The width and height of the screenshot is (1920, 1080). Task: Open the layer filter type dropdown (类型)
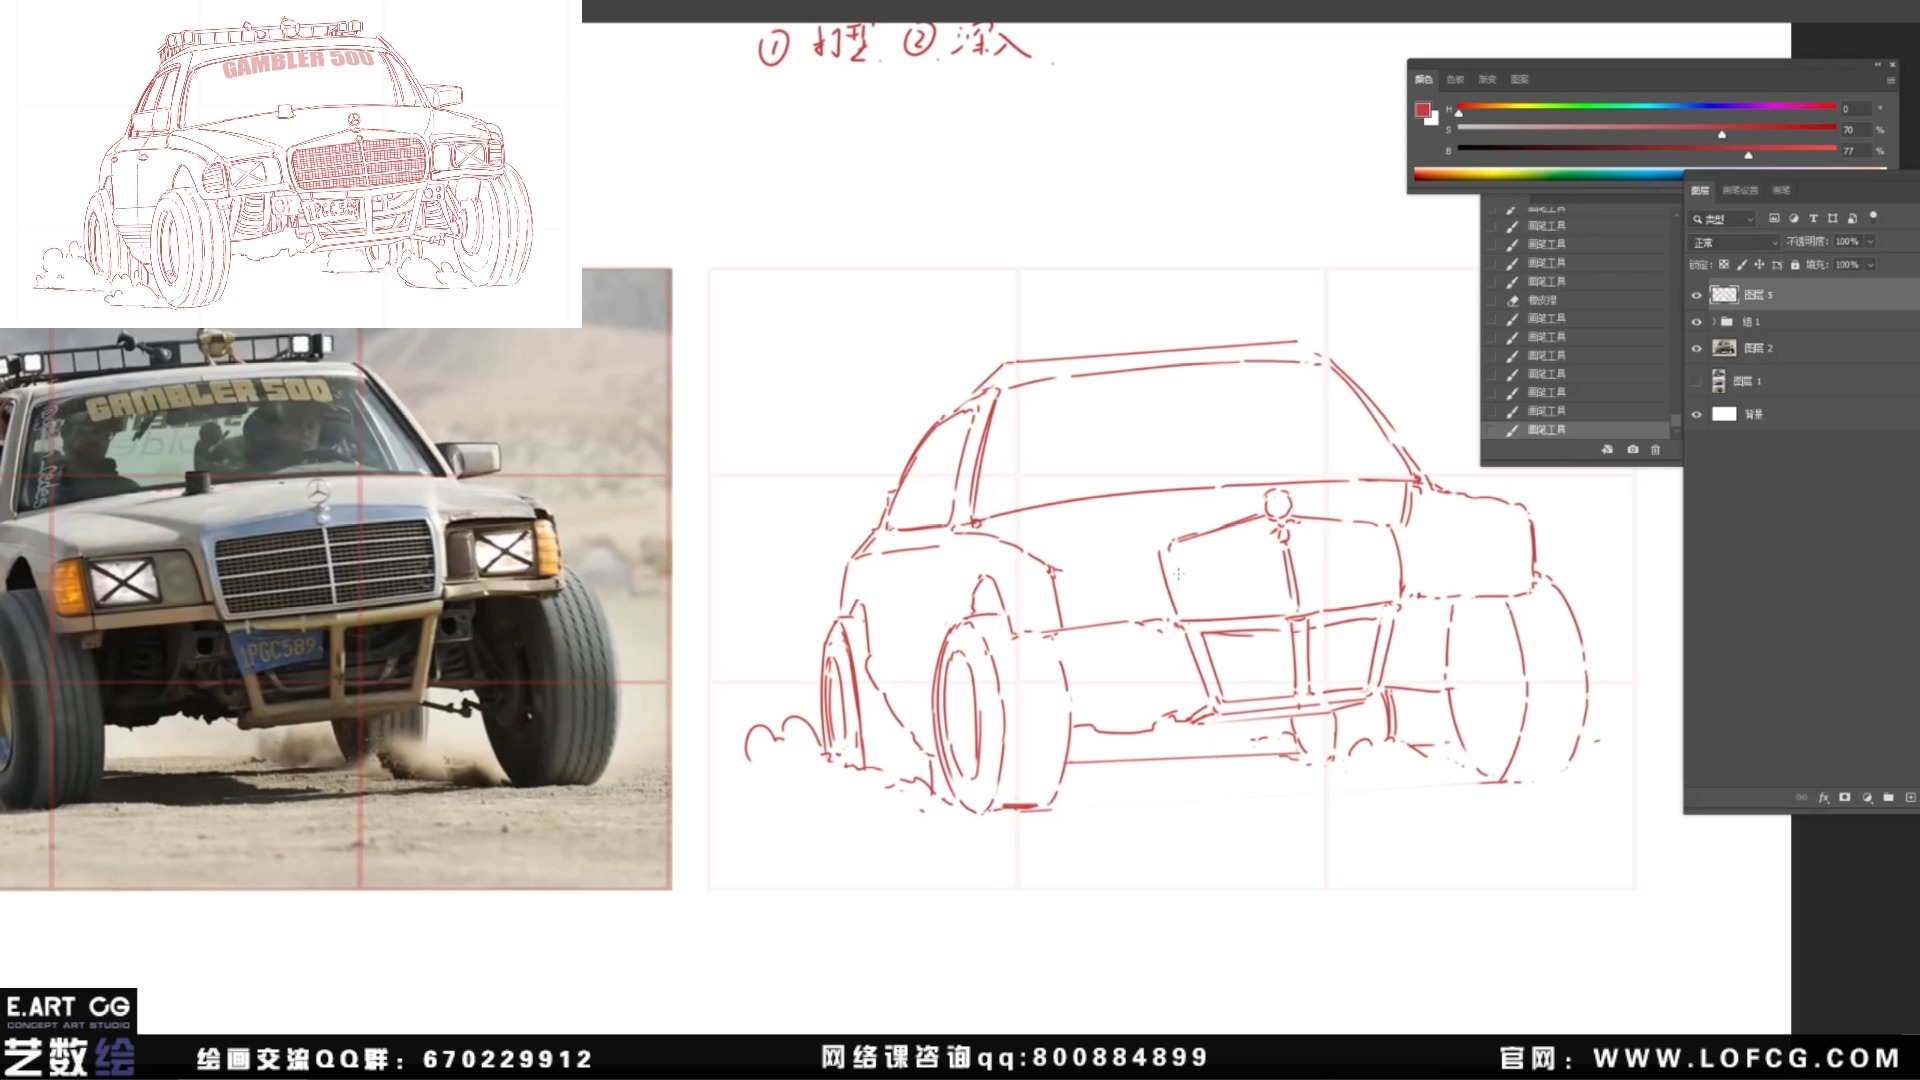(x=1722, y=219)
